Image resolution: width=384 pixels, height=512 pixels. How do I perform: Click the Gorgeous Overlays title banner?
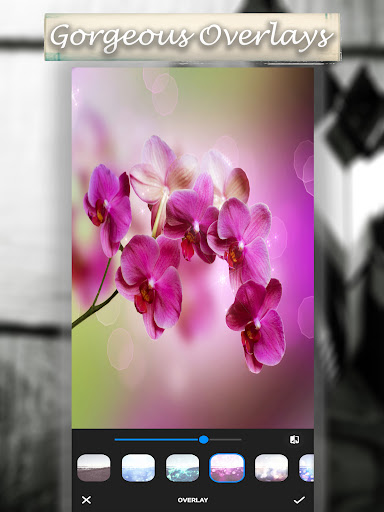(192, 37)
